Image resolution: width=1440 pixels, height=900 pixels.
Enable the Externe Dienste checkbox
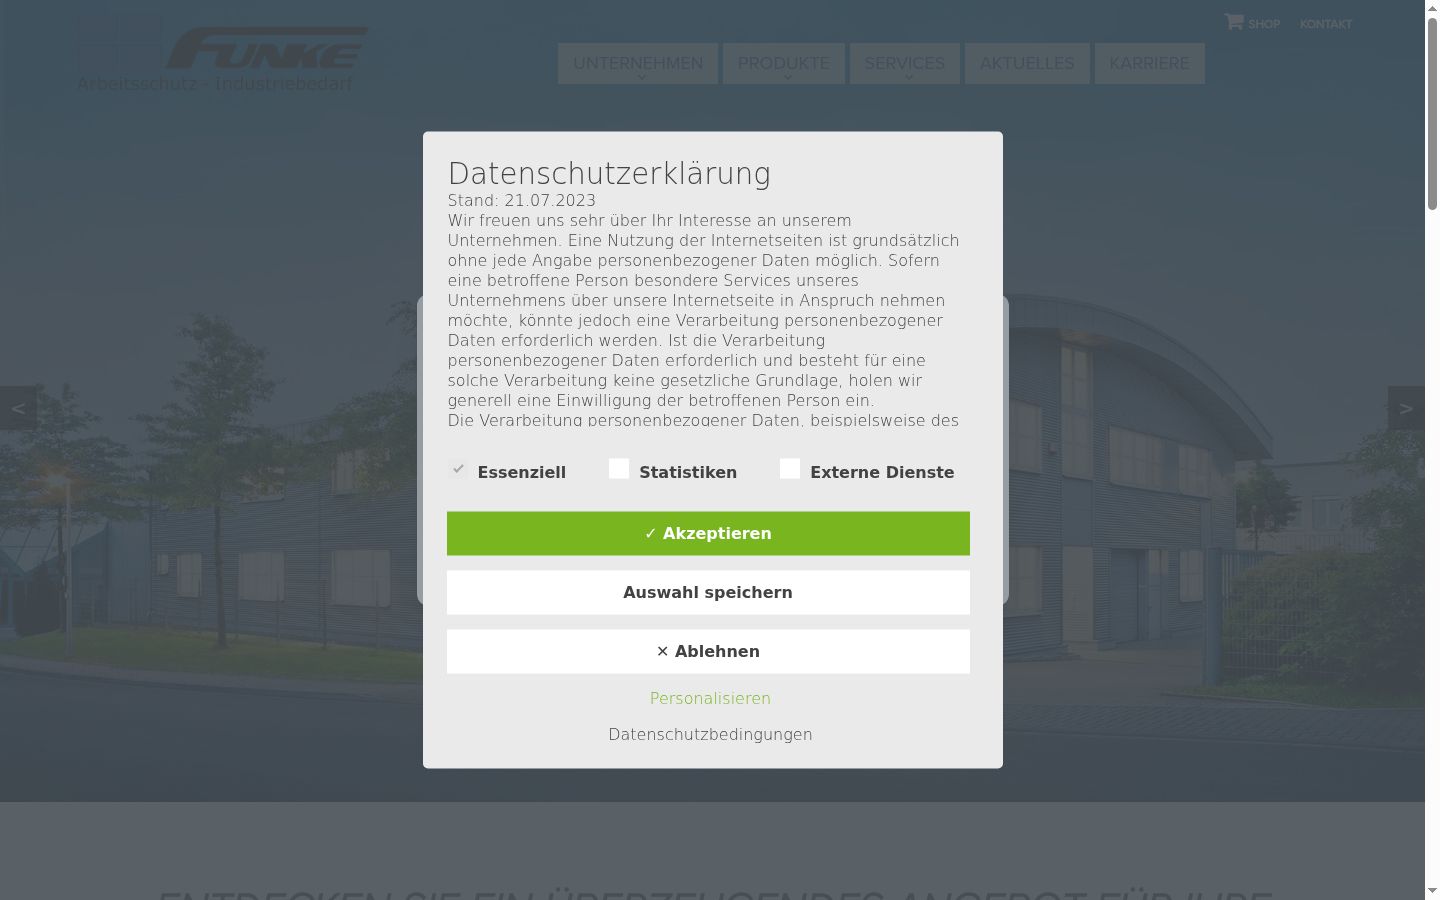click(790, 469)
